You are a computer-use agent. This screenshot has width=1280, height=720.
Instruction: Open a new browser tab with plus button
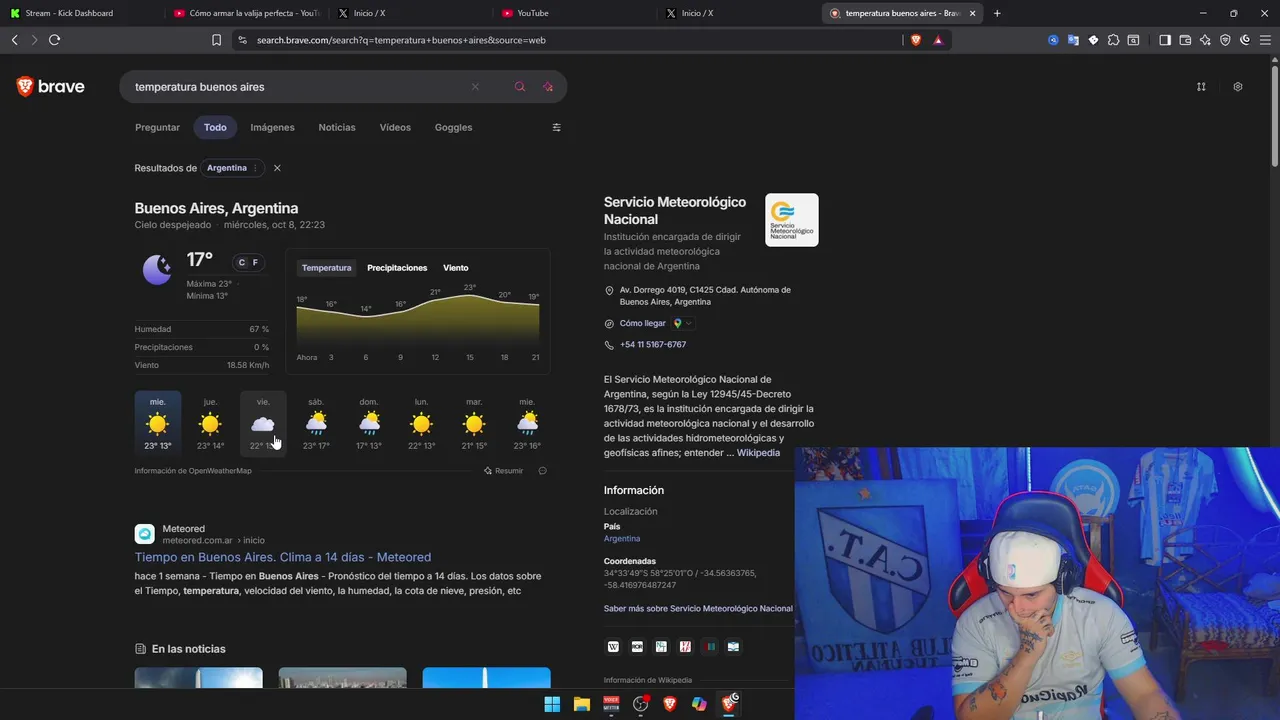pos(997,13)
